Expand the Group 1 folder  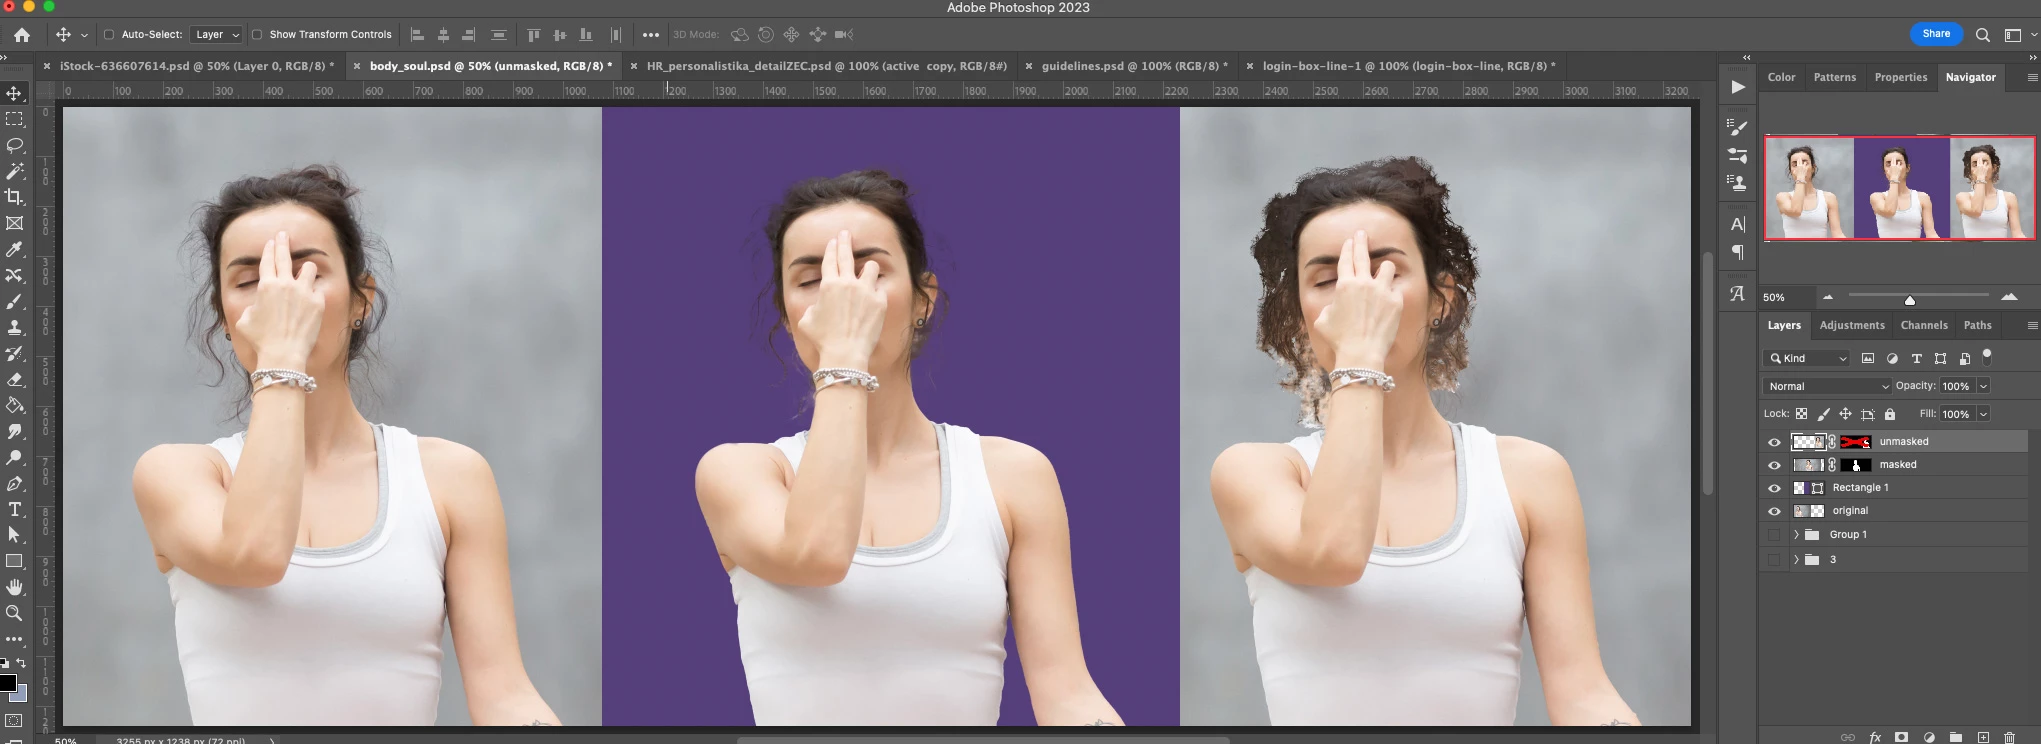1796,535
